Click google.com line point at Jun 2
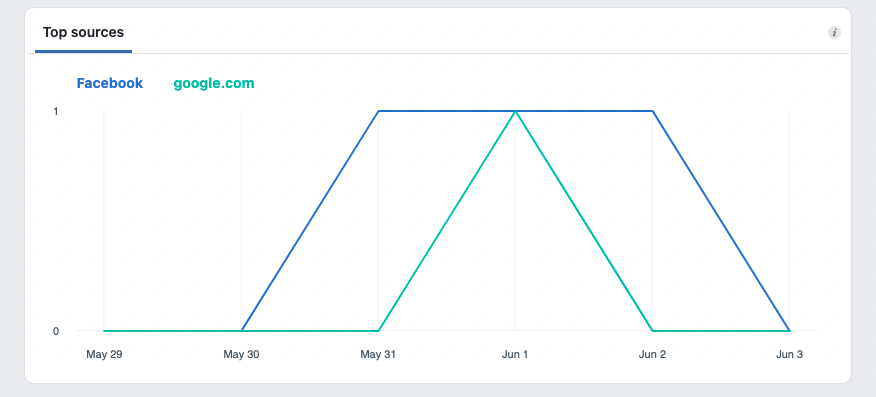Viewport: 876px width, 397px height. [653, 331]
